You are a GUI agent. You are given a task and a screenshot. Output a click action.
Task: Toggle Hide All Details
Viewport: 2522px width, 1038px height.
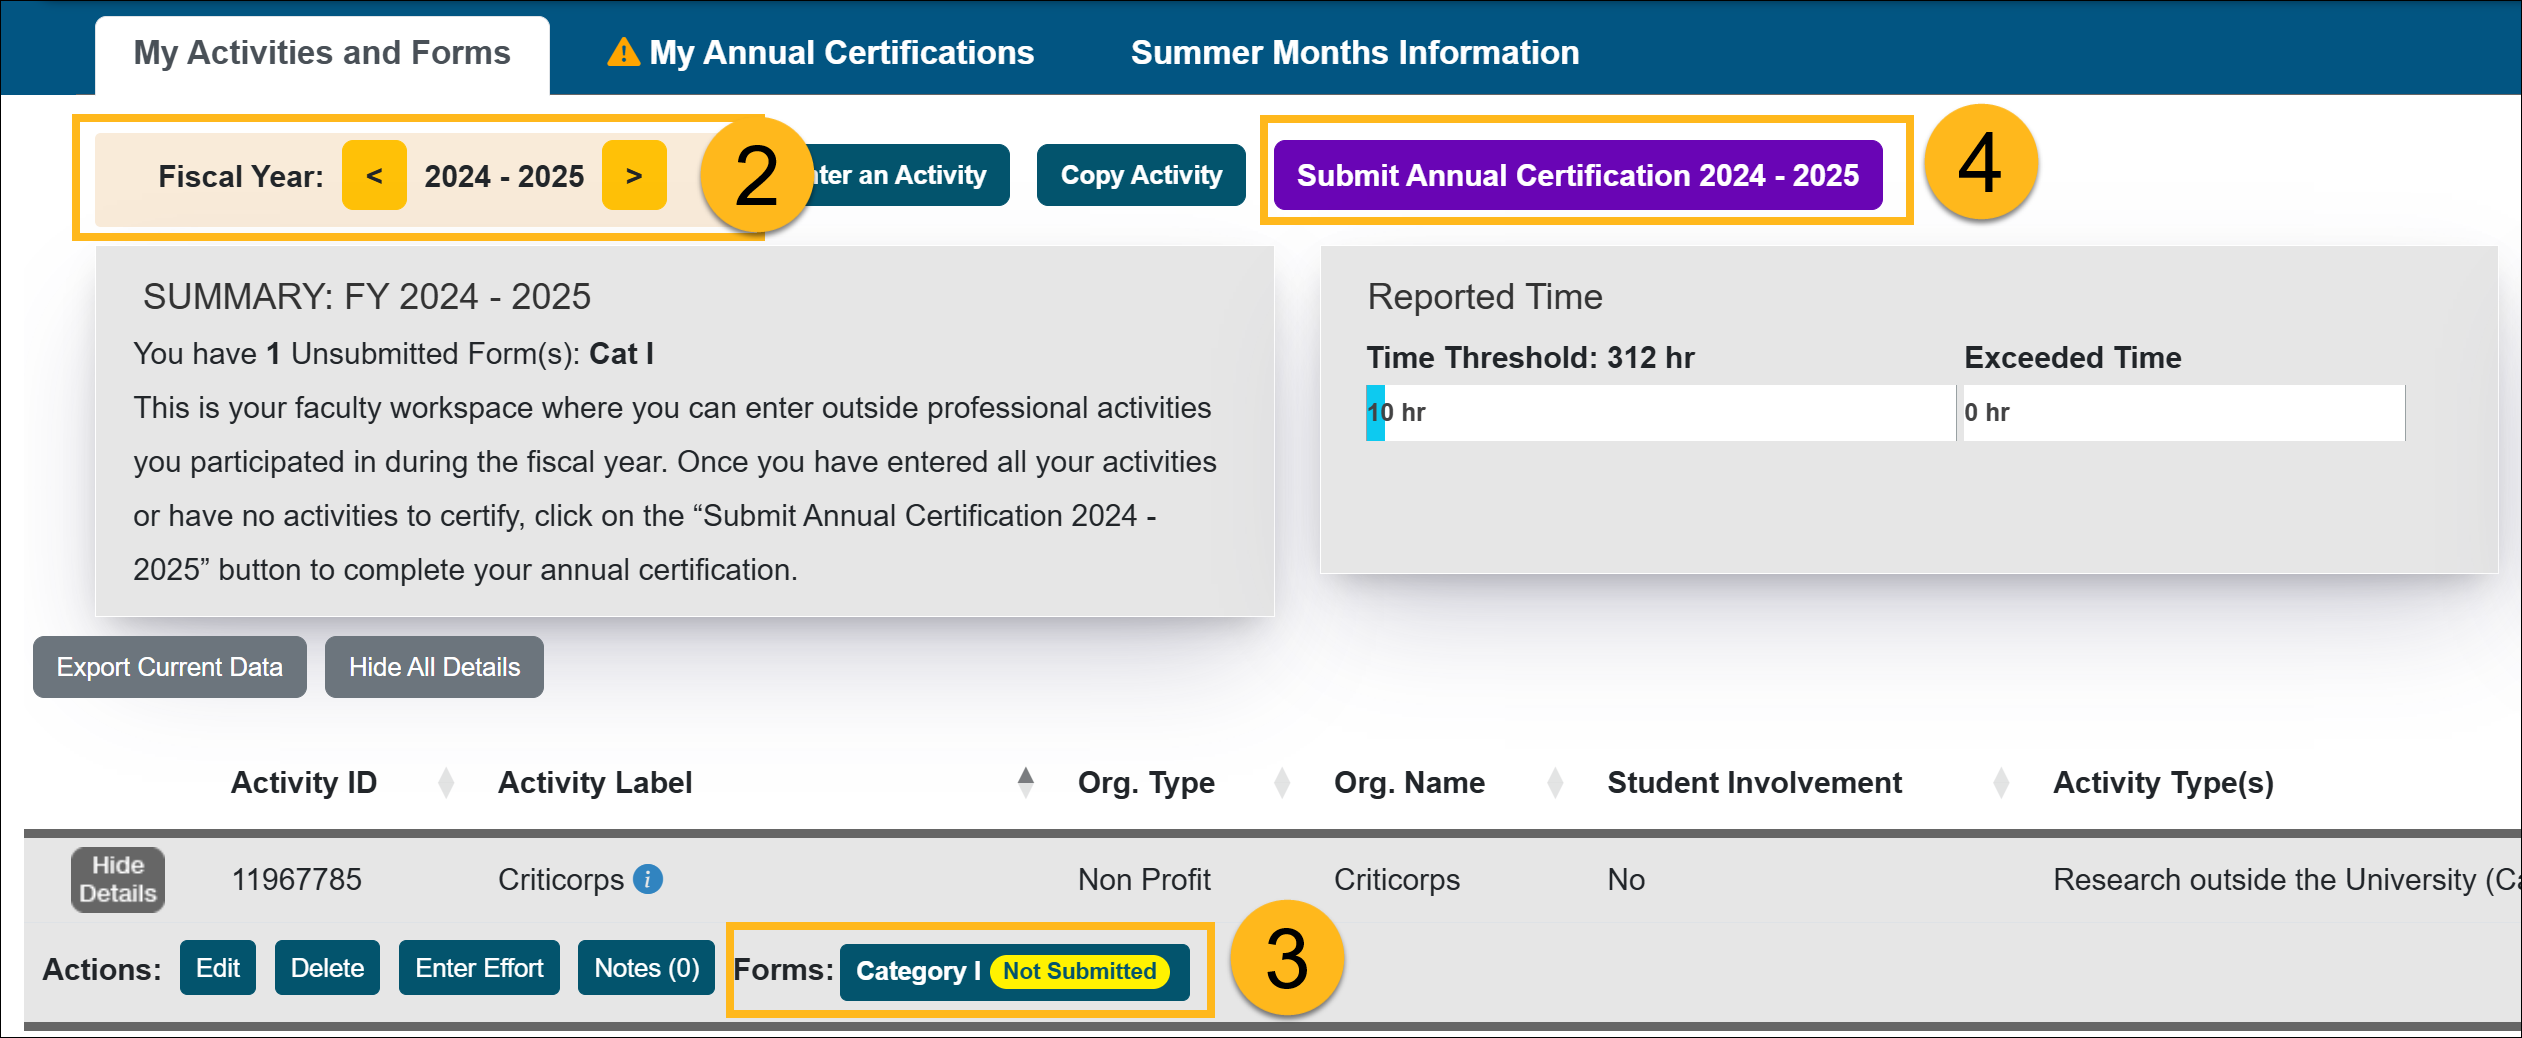click(434, 666)
